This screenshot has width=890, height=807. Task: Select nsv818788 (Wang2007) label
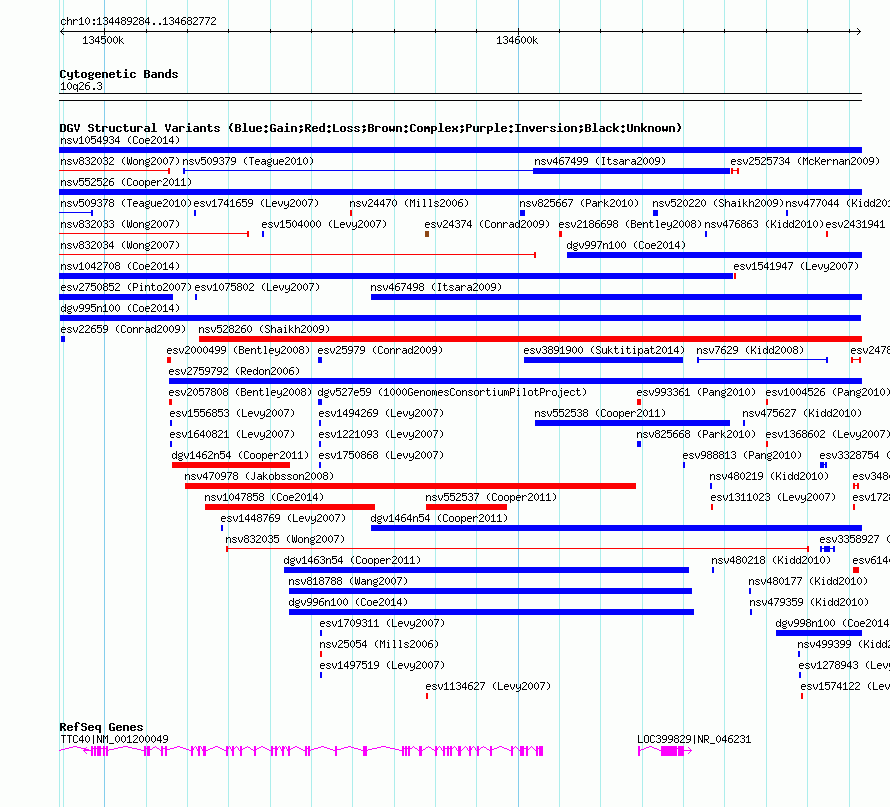click(x=348, y=581)
